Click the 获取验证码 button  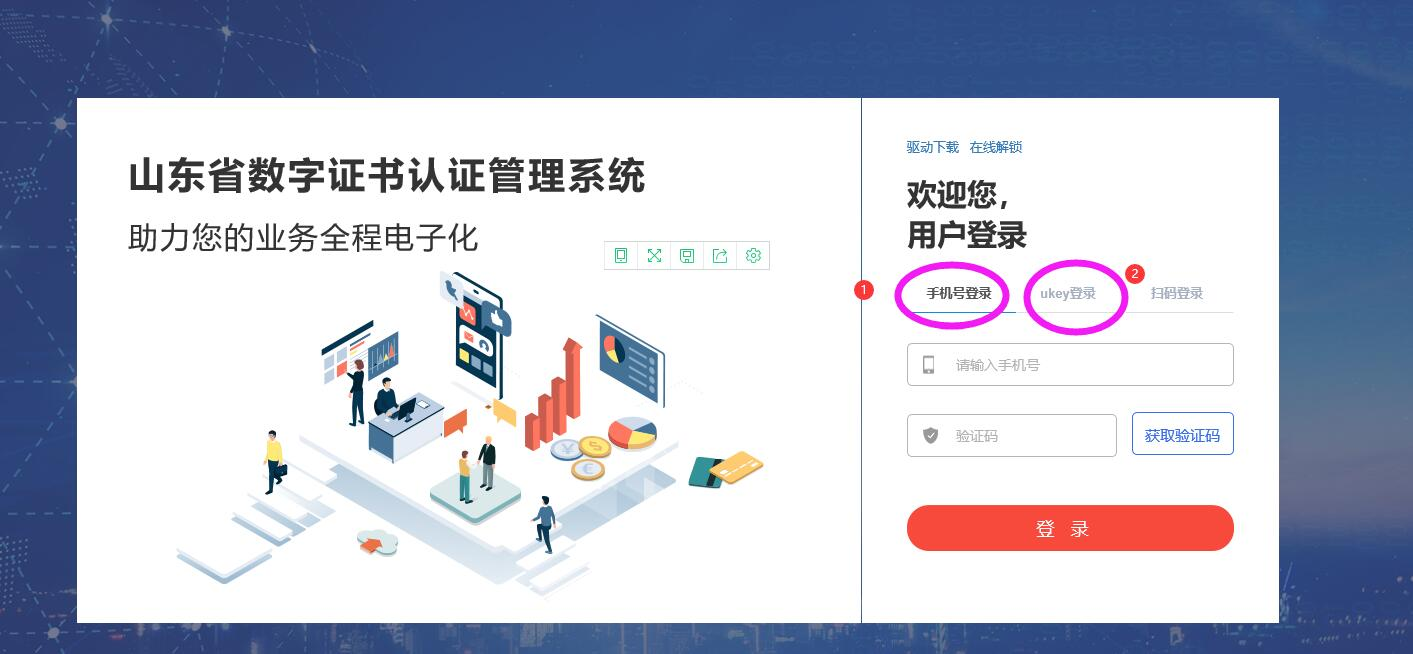1183,434
